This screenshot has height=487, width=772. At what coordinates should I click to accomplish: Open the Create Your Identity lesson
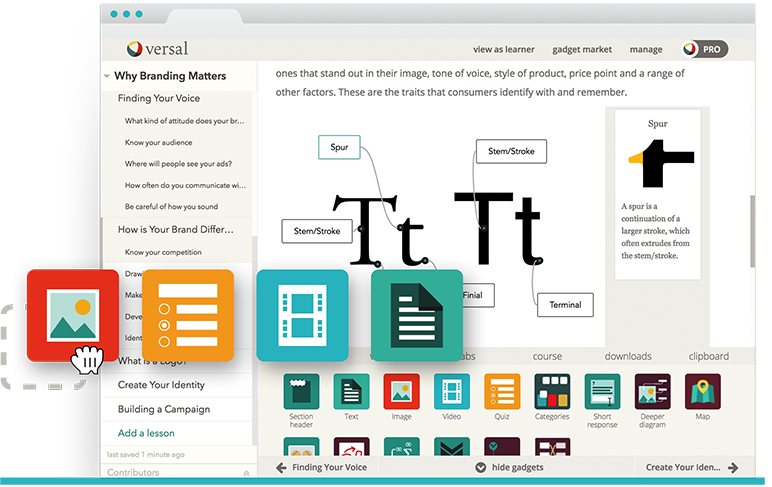pyautogui.click(x=161, y=385)
